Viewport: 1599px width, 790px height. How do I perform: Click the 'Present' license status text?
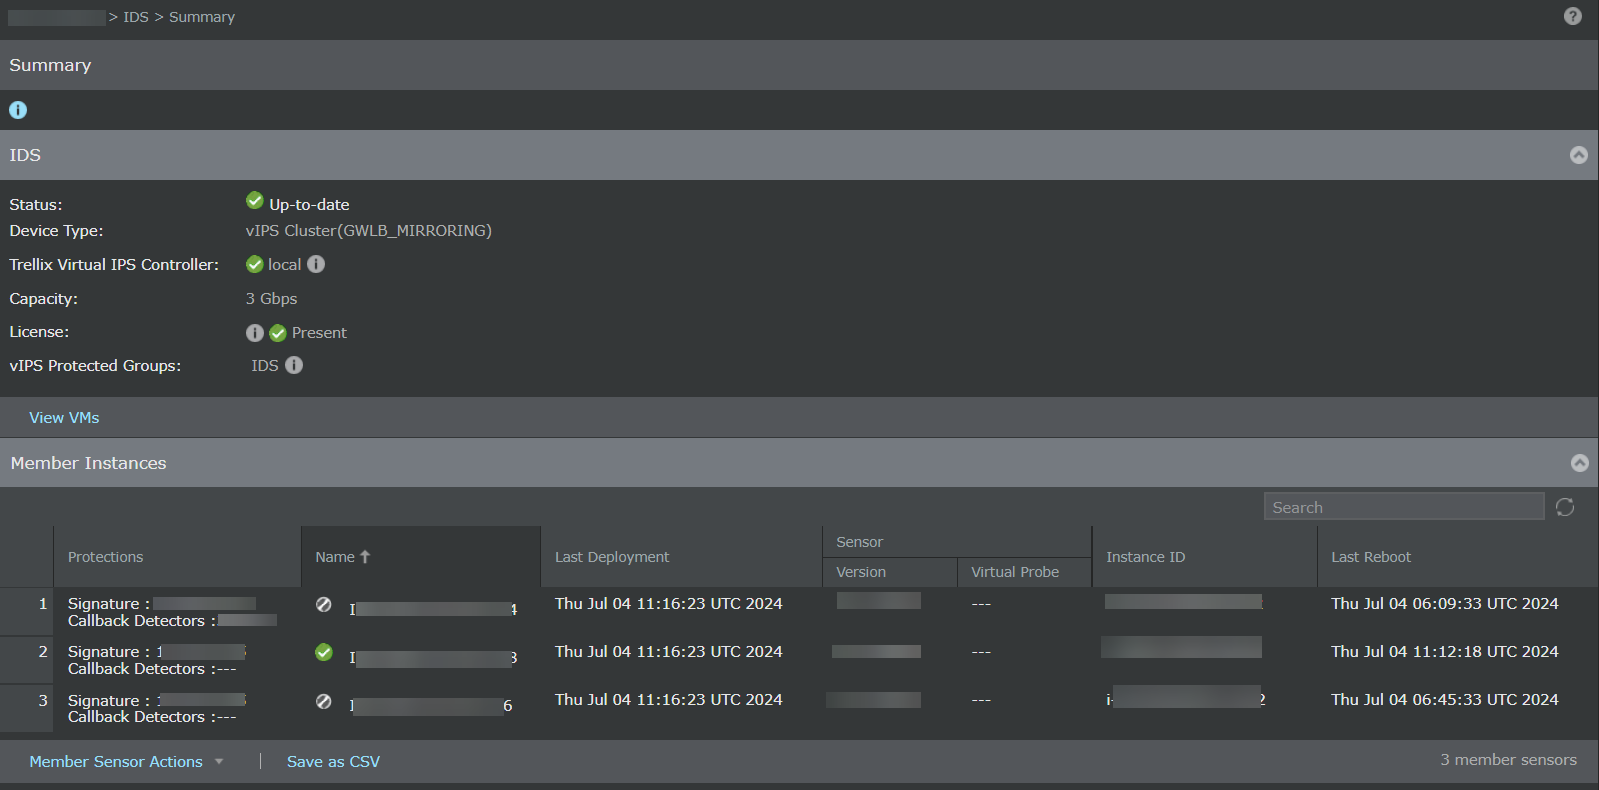(x=319, y=333)
